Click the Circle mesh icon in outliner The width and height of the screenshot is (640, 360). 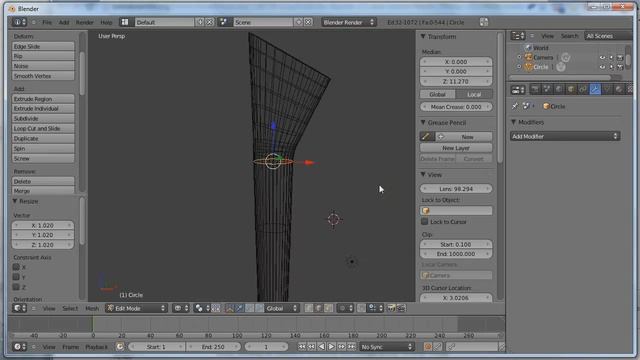tap(529, 67)
